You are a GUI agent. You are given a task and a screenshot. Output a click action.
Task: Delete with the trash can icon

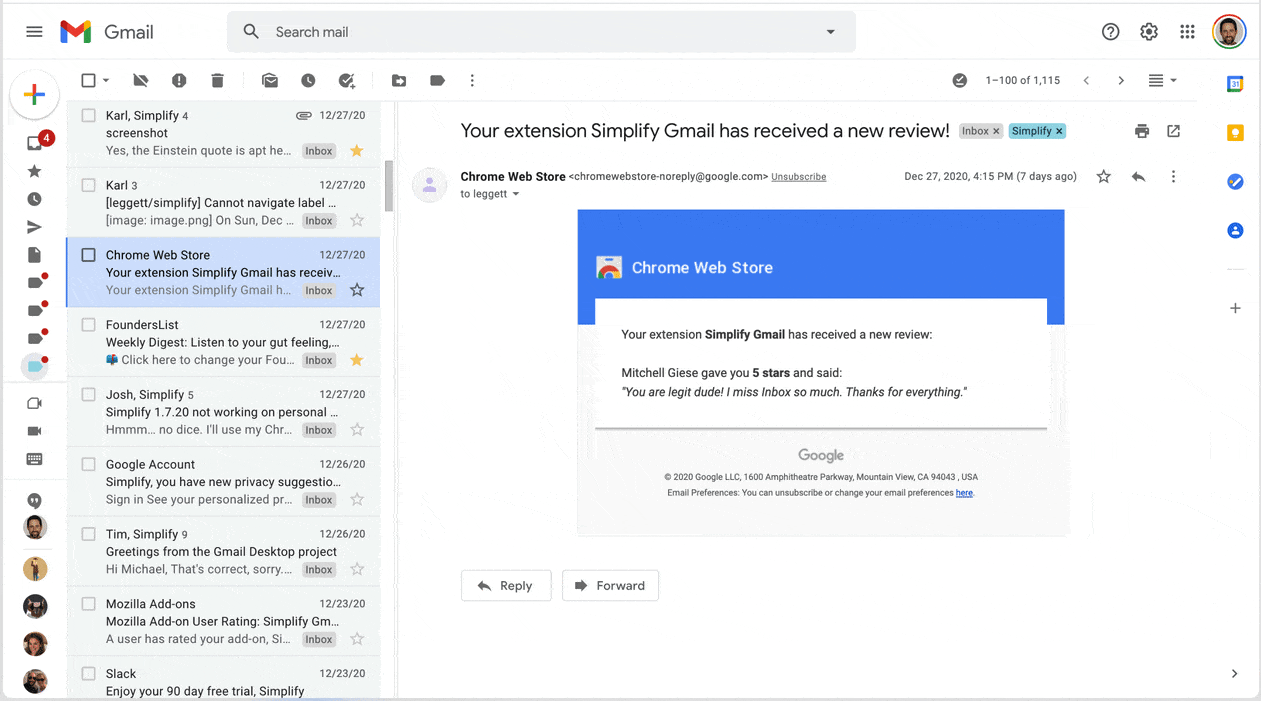(218, 80)
